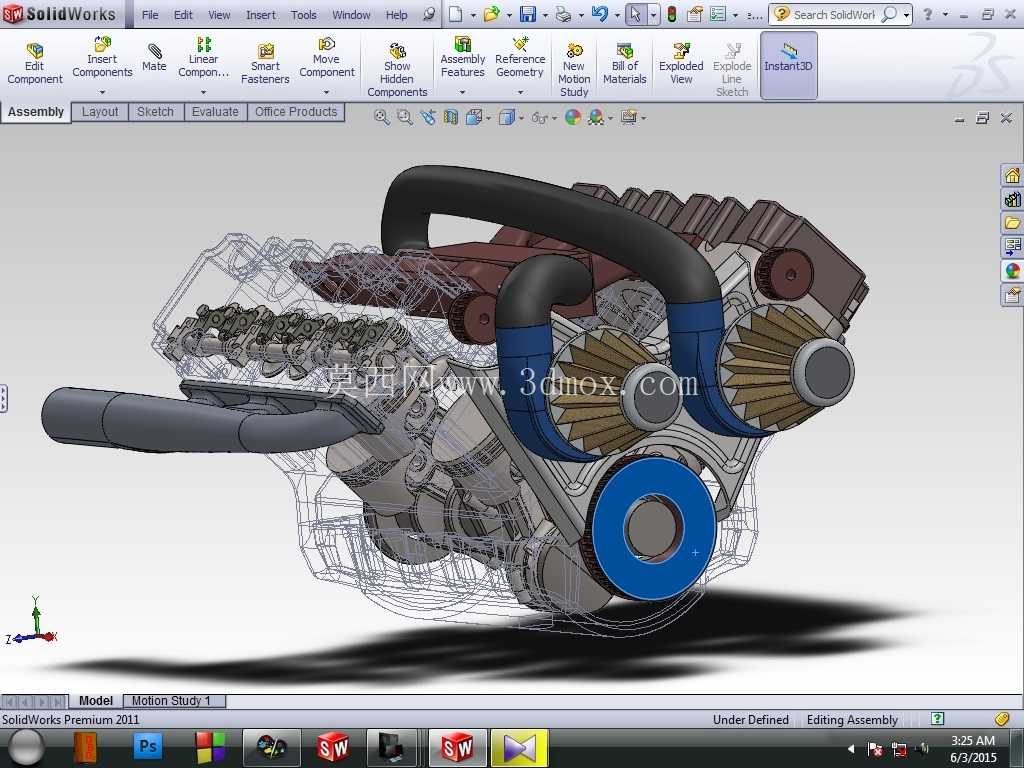Click the Open file folder icon

[491, 14]
